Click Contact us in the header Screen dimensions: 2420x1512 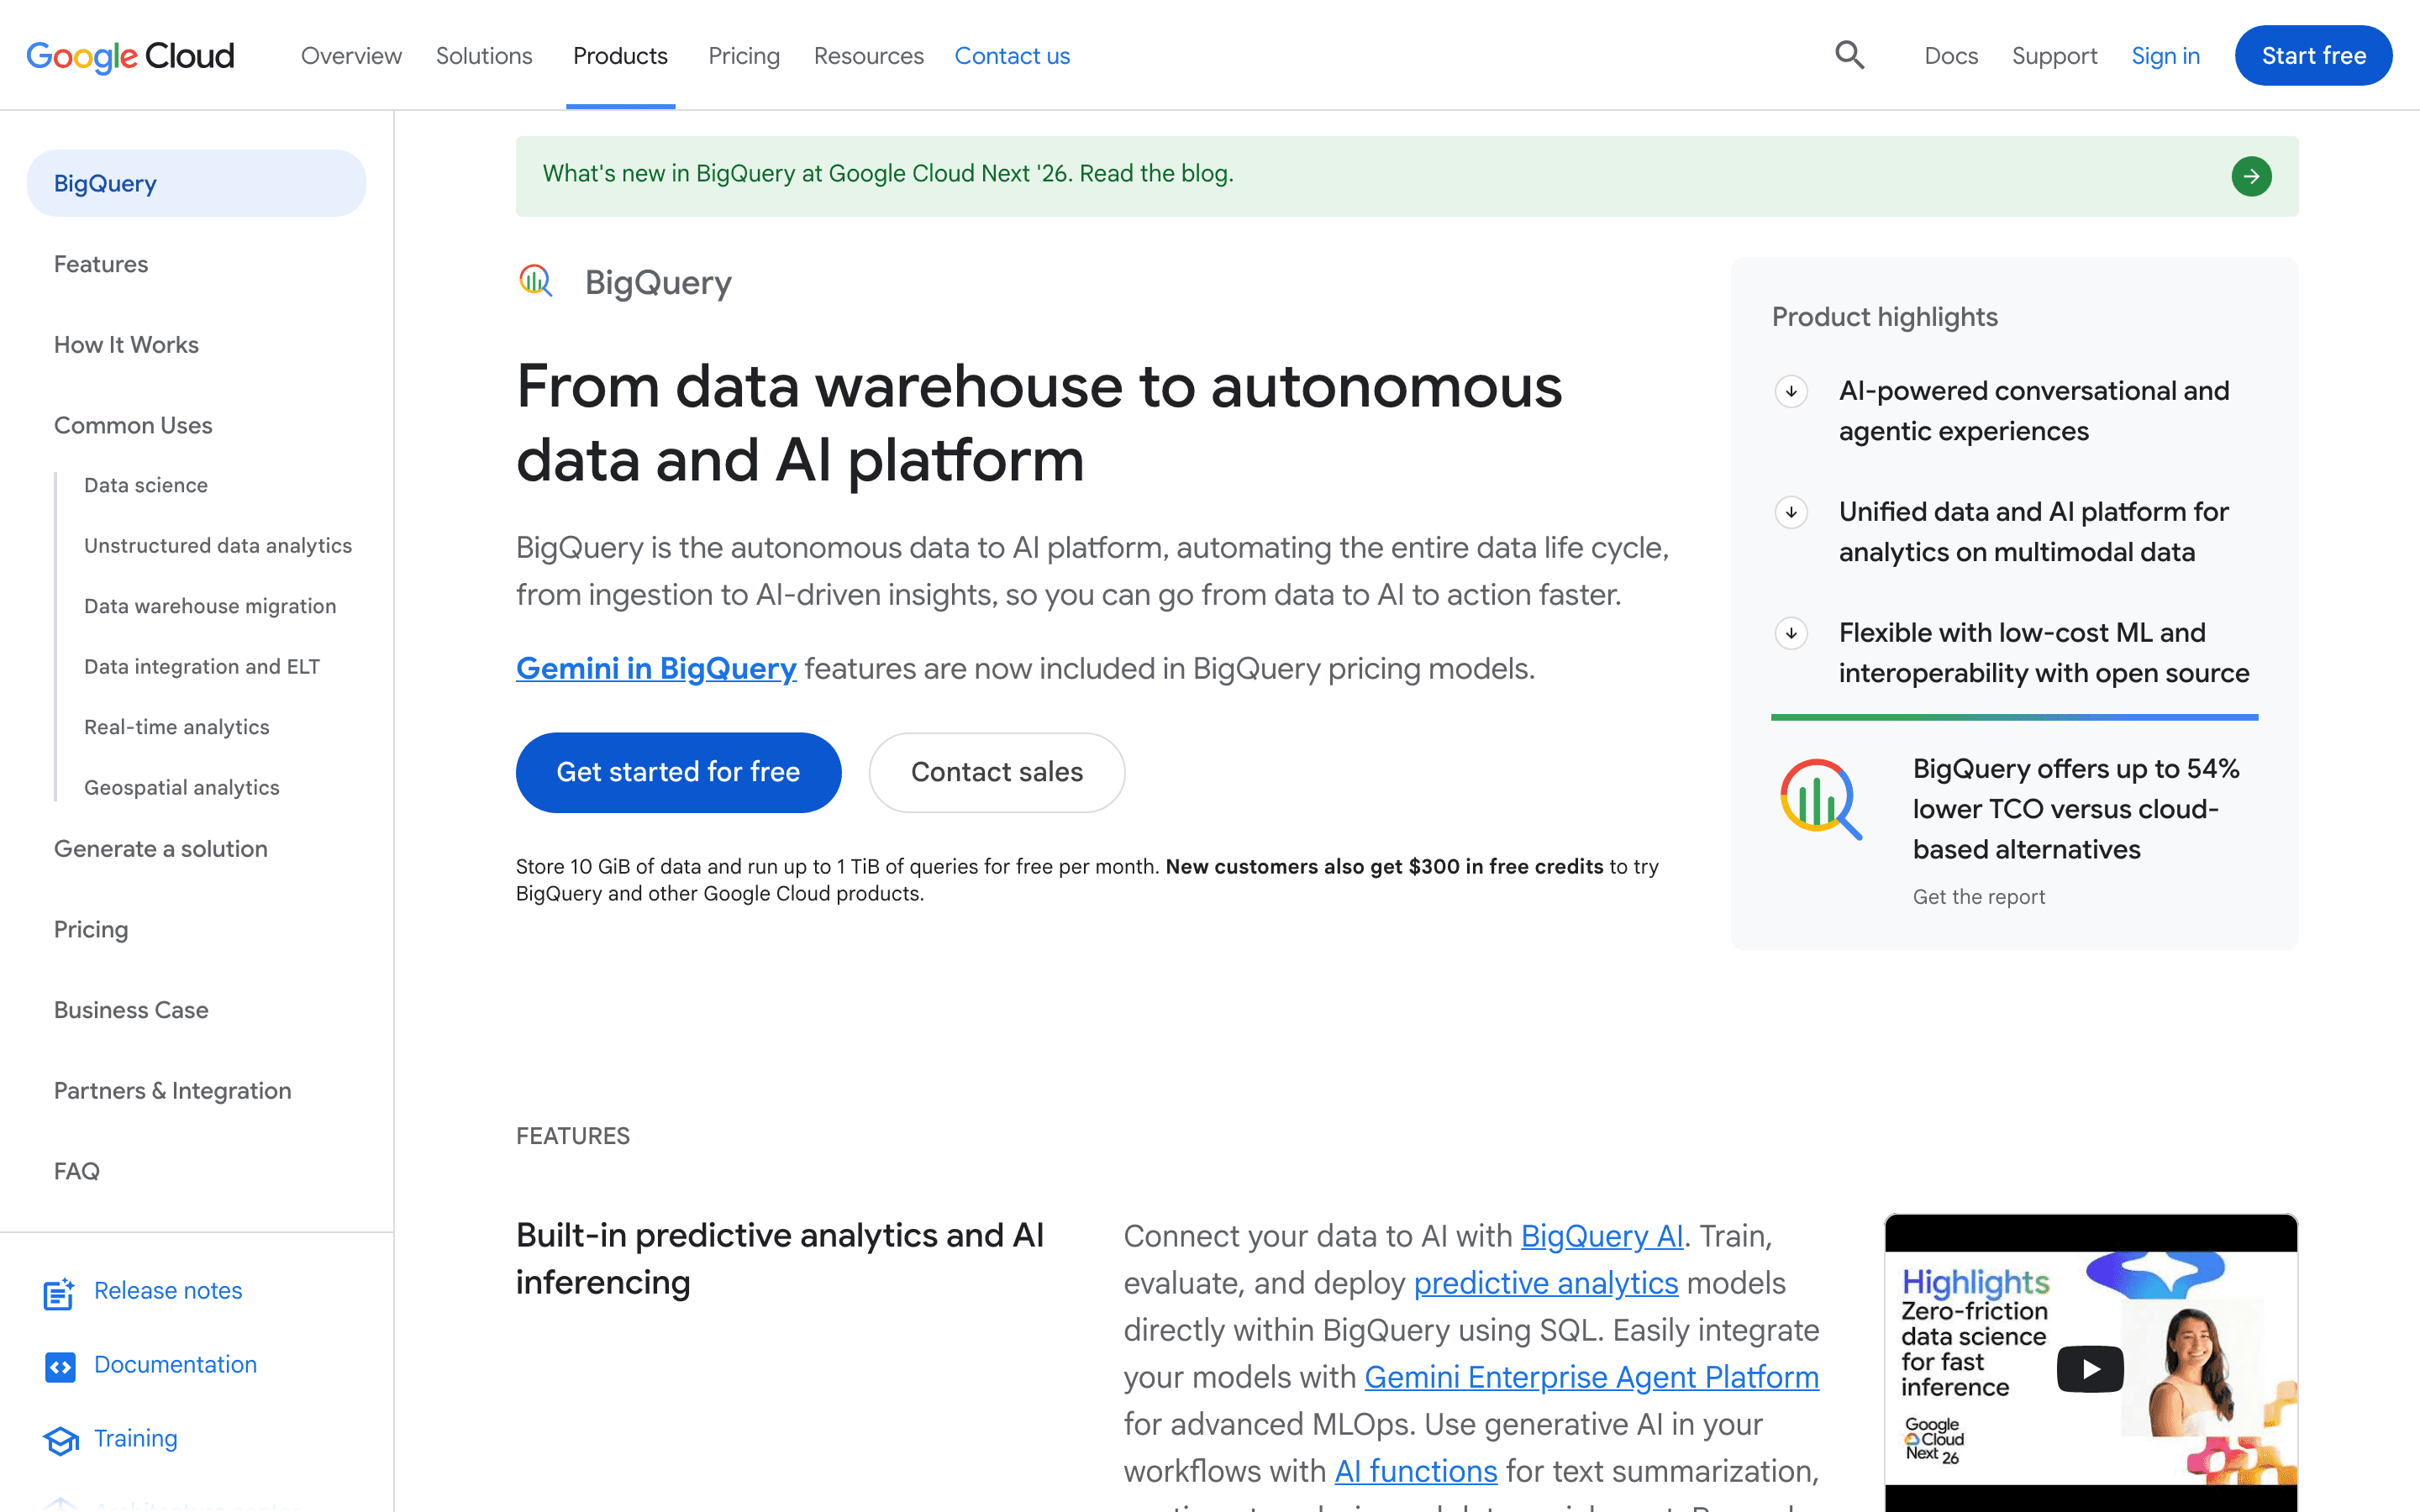click(x=1012, y=56)
